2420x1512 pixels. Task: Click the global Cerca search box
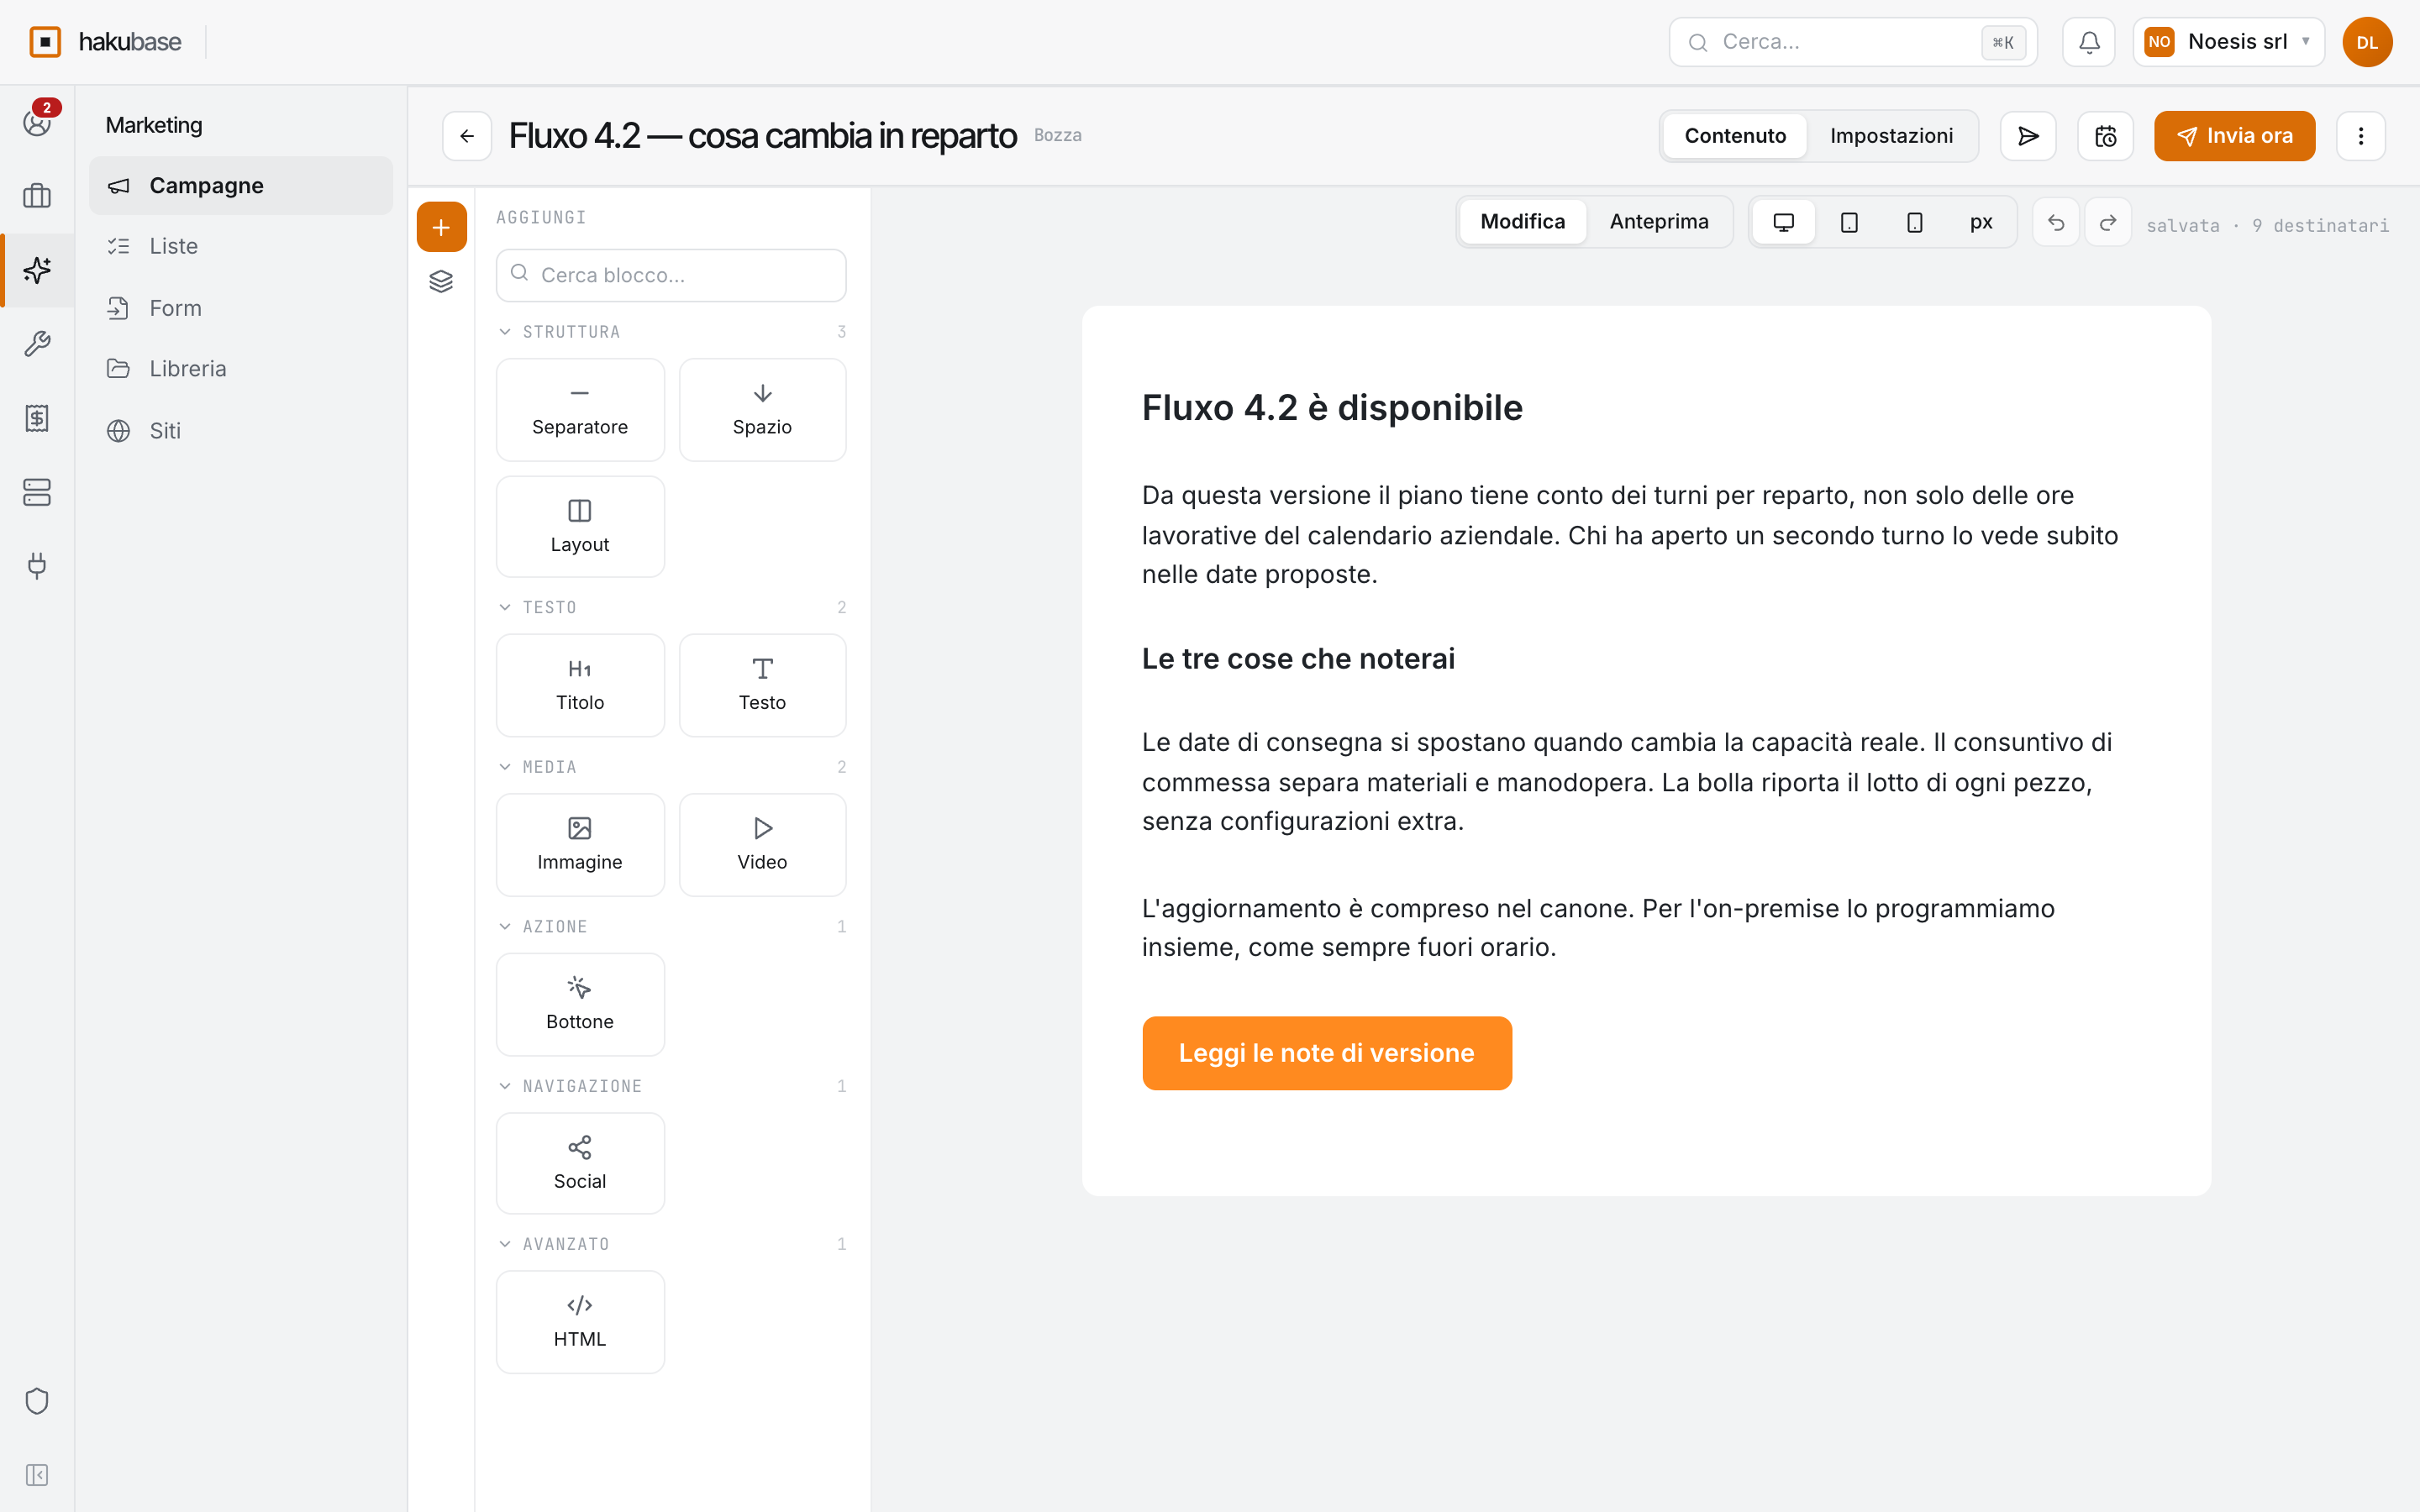1852,42
